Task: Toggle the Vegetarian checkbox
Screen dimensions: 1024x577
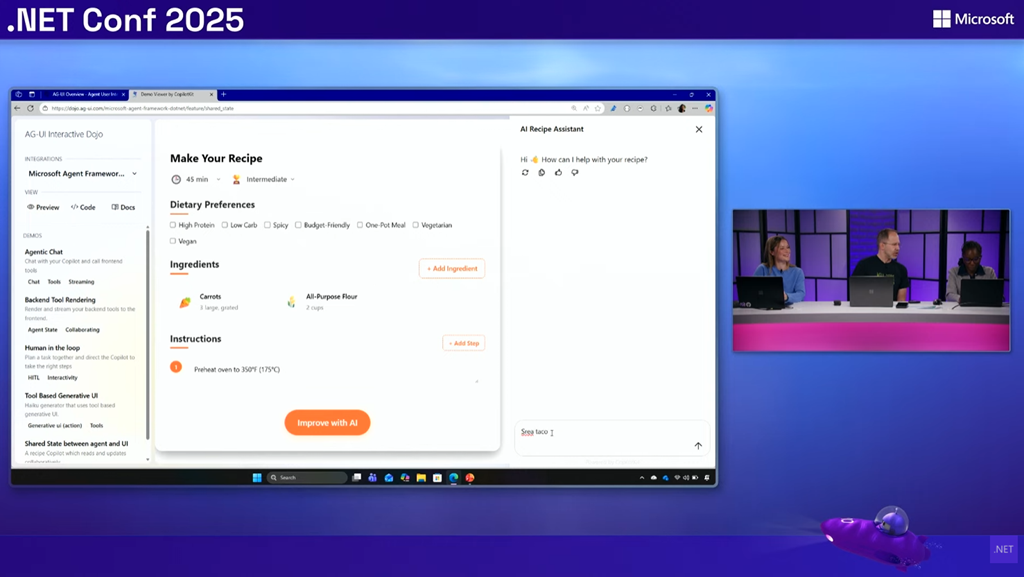Action: pos(415,225)
